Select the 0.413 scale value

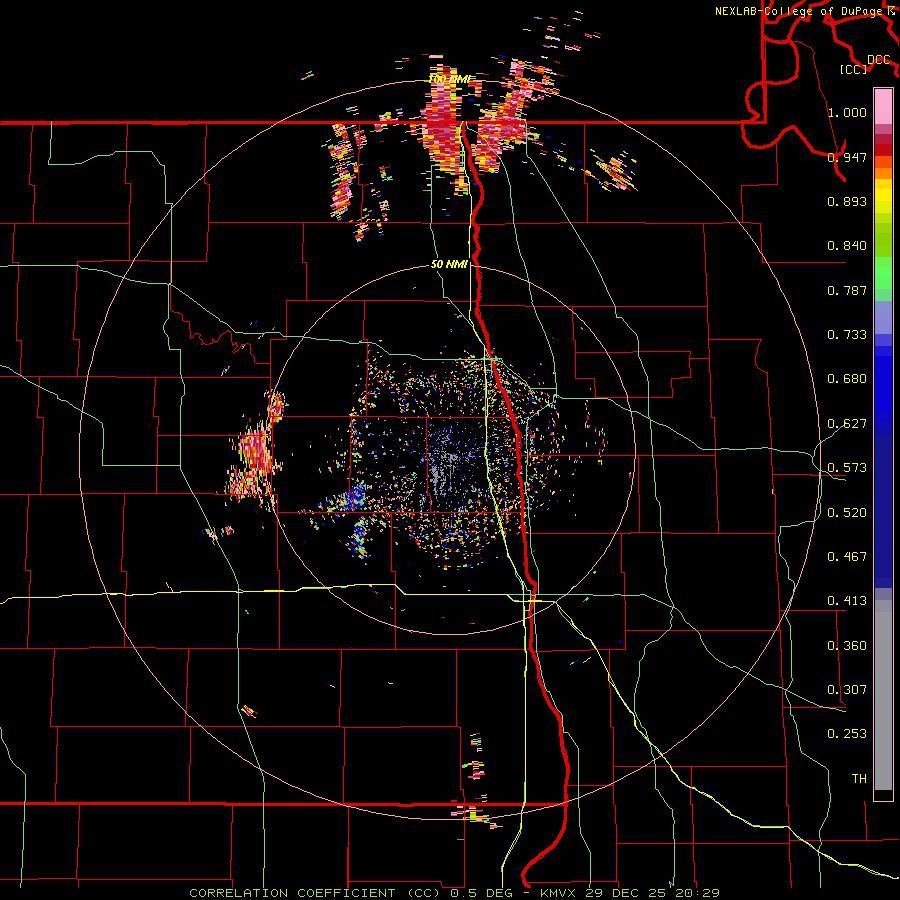(847, 601)
